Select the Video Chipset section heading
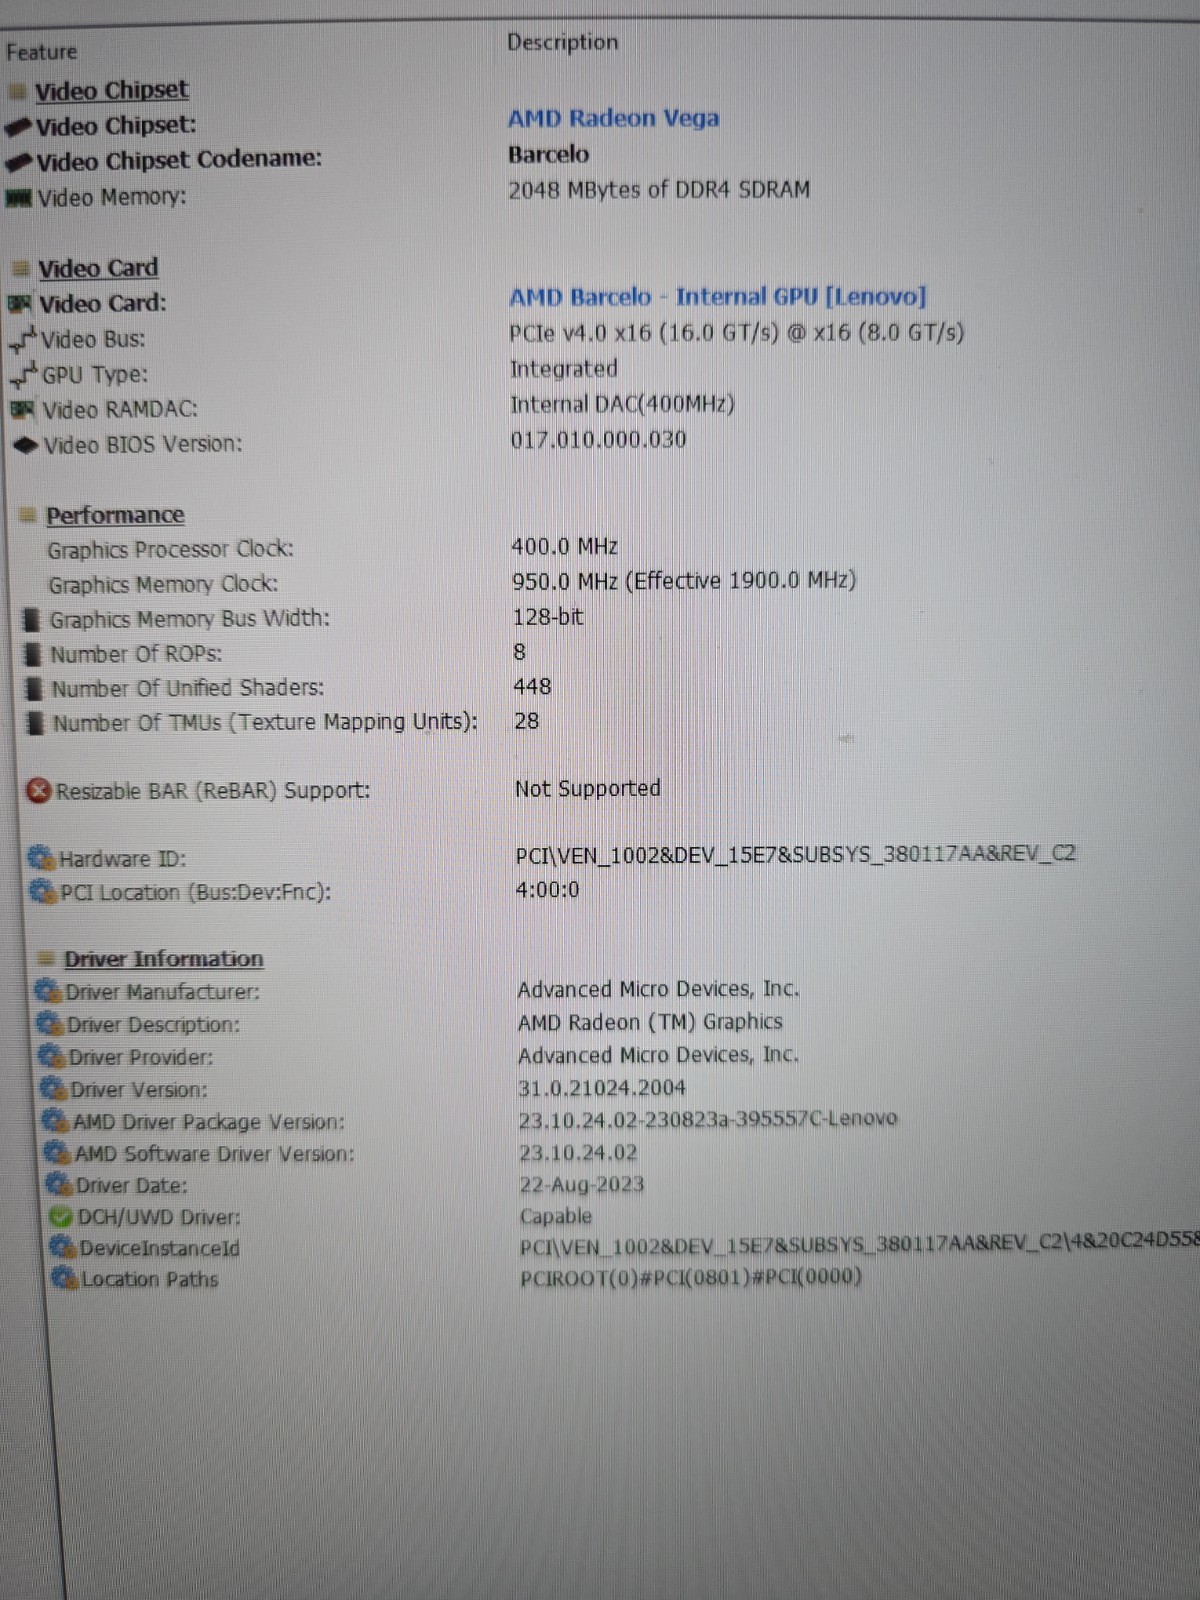This screenshot has height=1600, width=1200. pos(111,90)
